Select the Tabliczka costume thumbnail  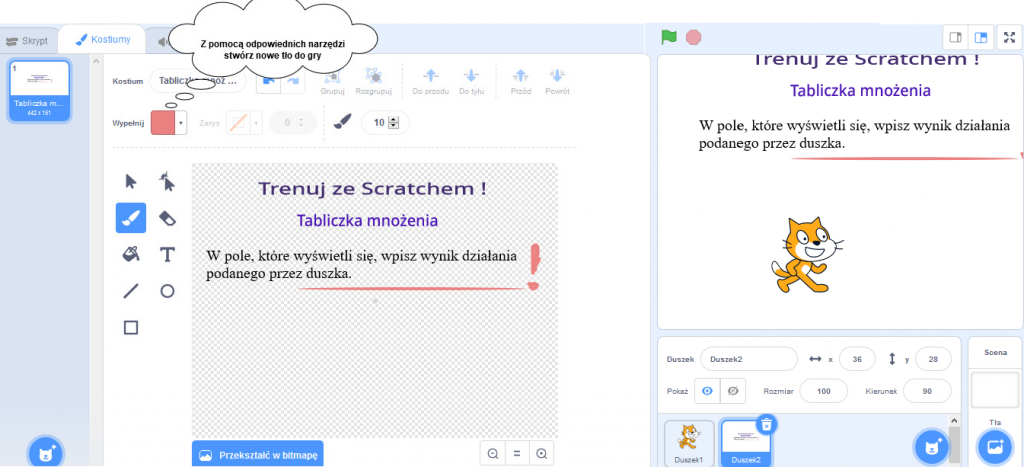(39, 91)
